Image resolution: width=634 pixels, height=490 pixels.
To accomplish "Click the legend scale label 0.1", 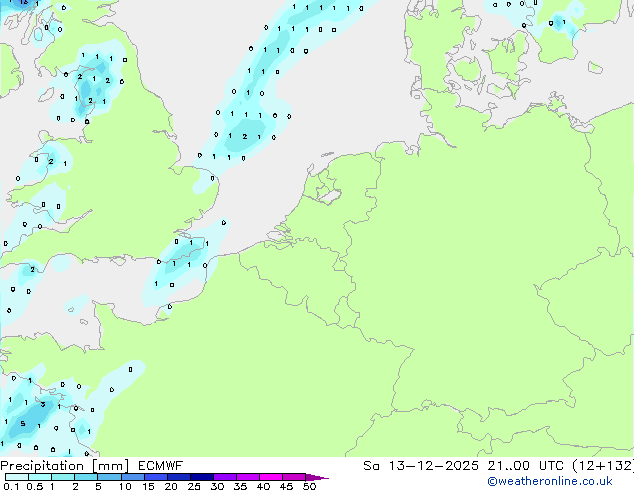I will coord(11,486).
